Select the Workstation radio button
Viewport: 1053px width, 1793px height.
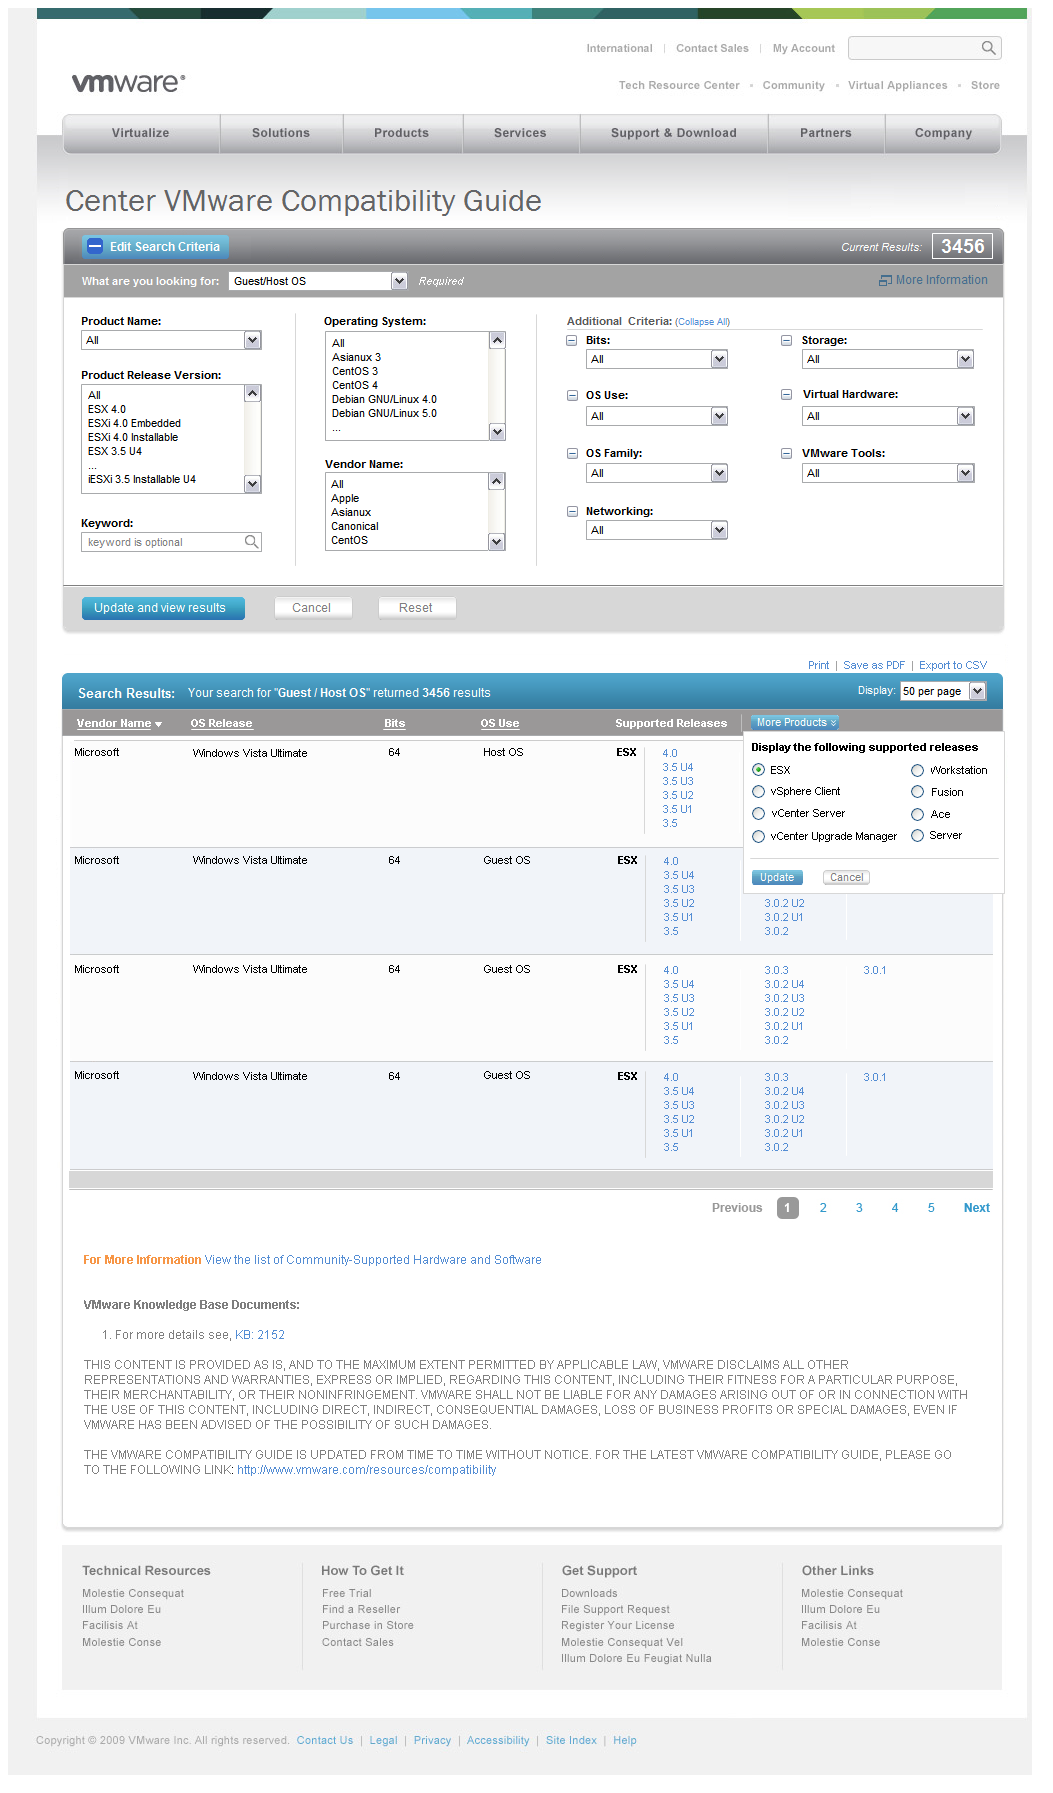pyautogui.click(x=917, y=771)
